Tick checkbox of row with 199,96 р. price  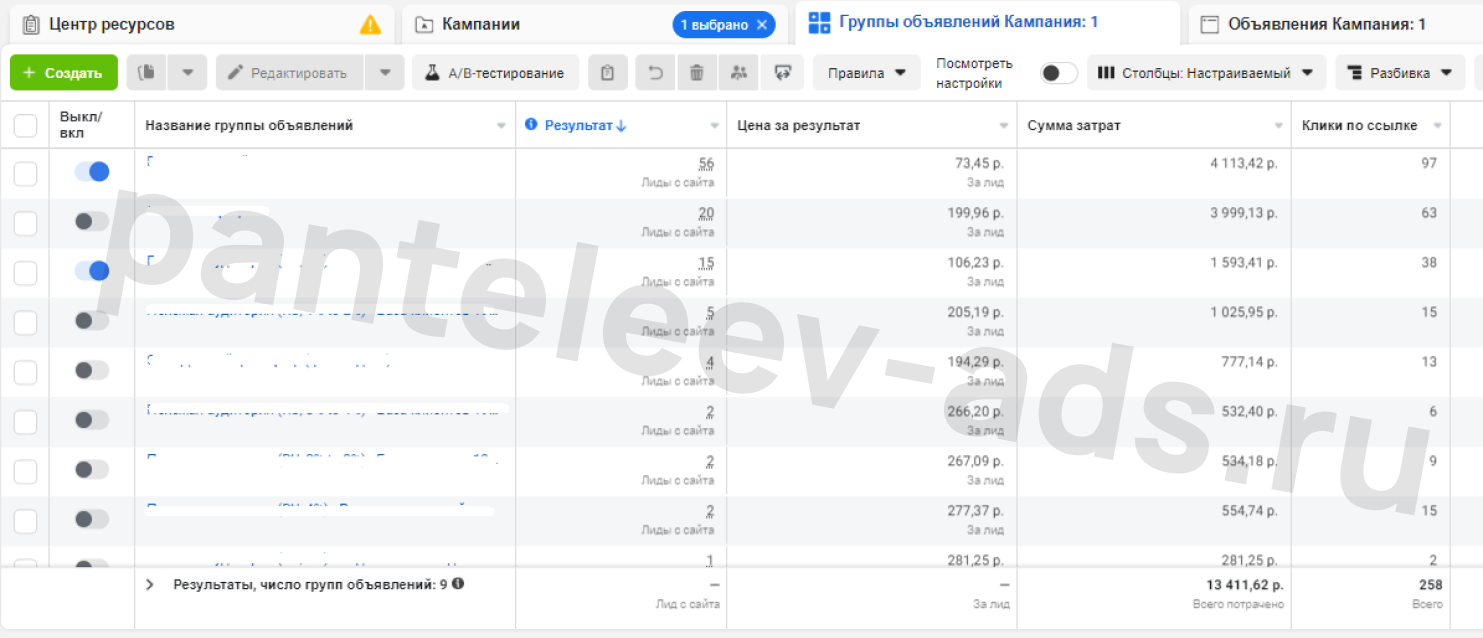tap(25, 223)
